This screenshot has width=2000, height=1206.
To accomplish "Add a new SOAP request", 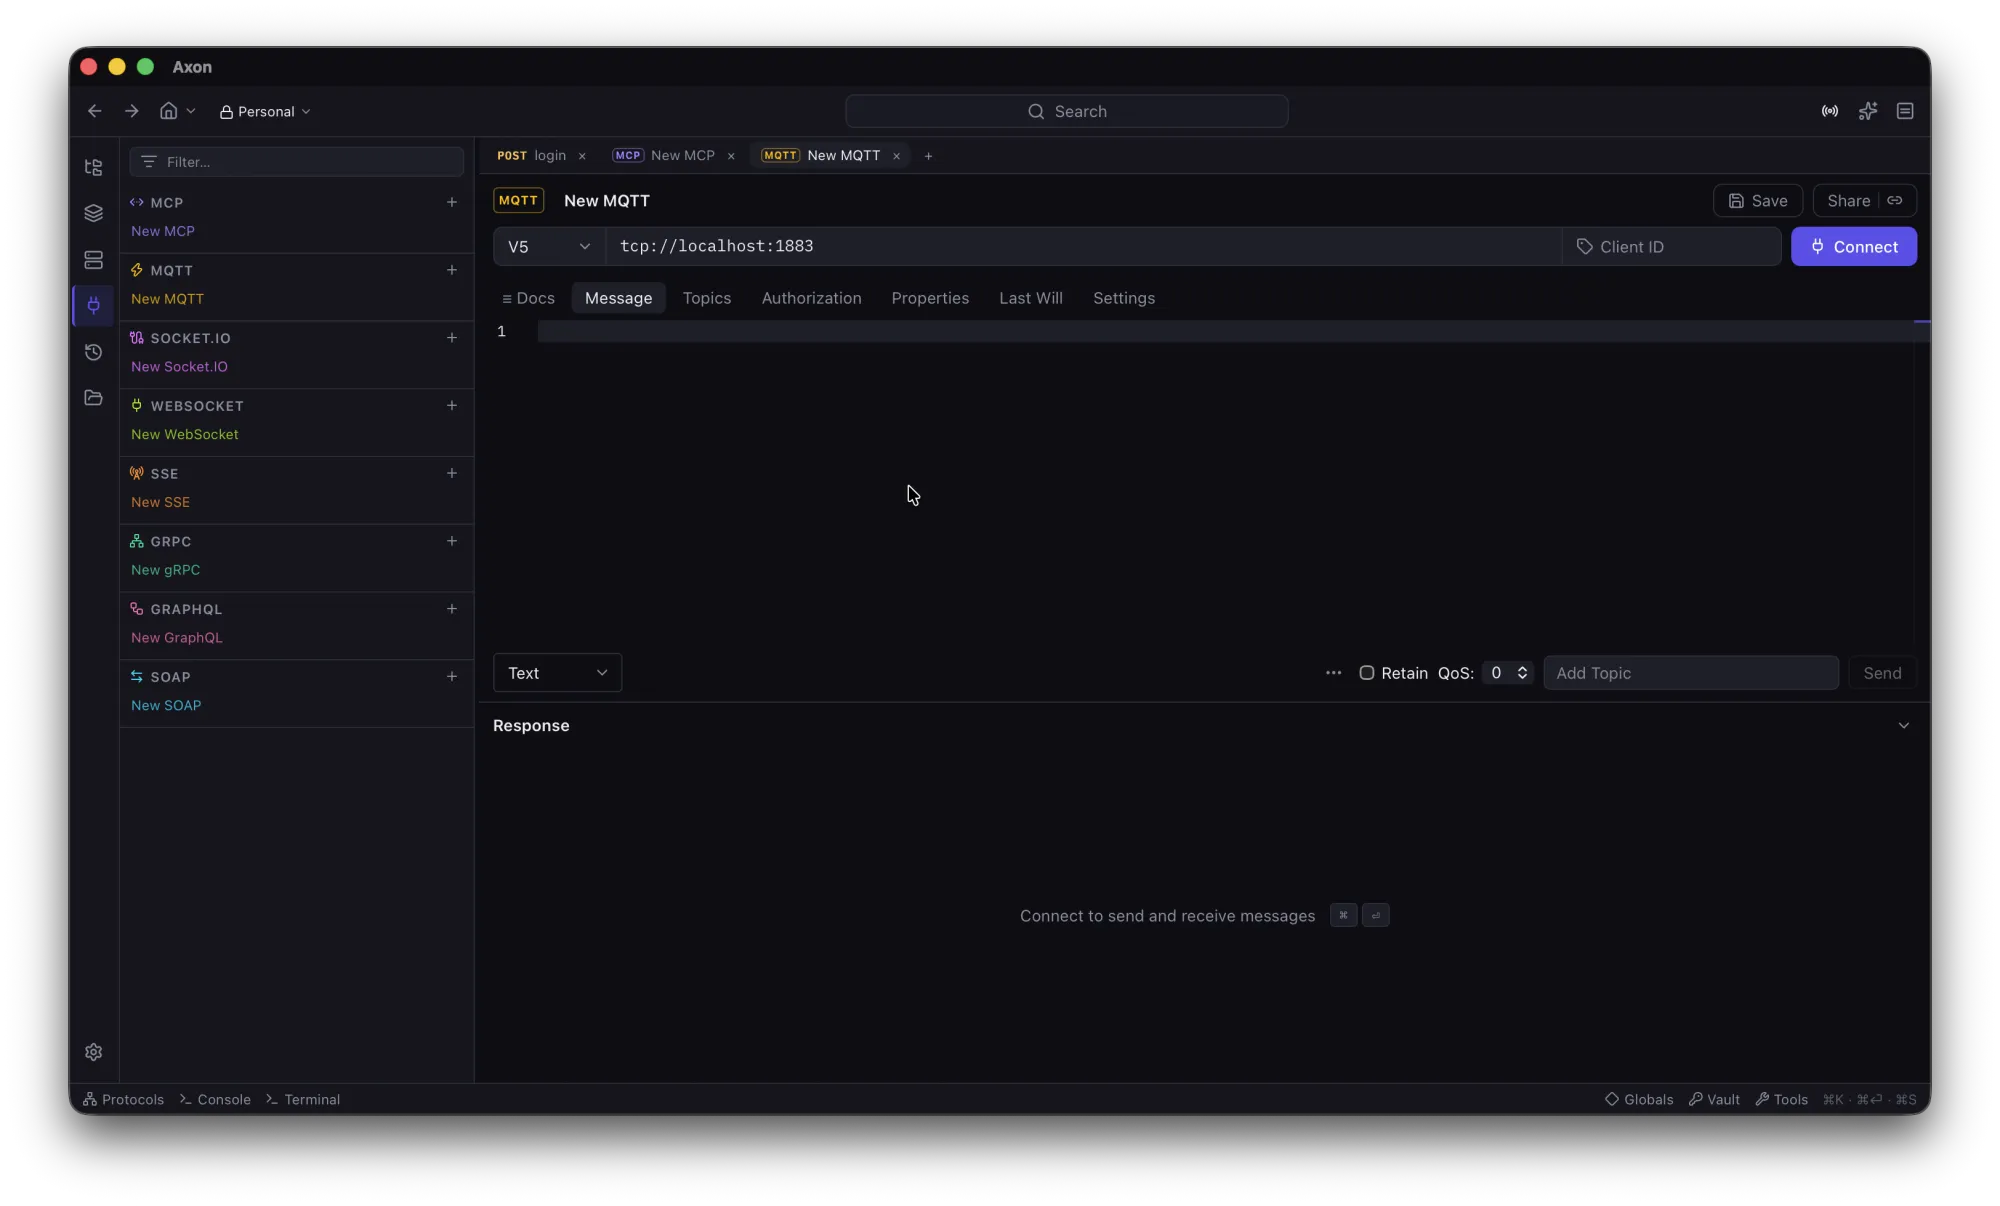I will (x=451, y=676).
